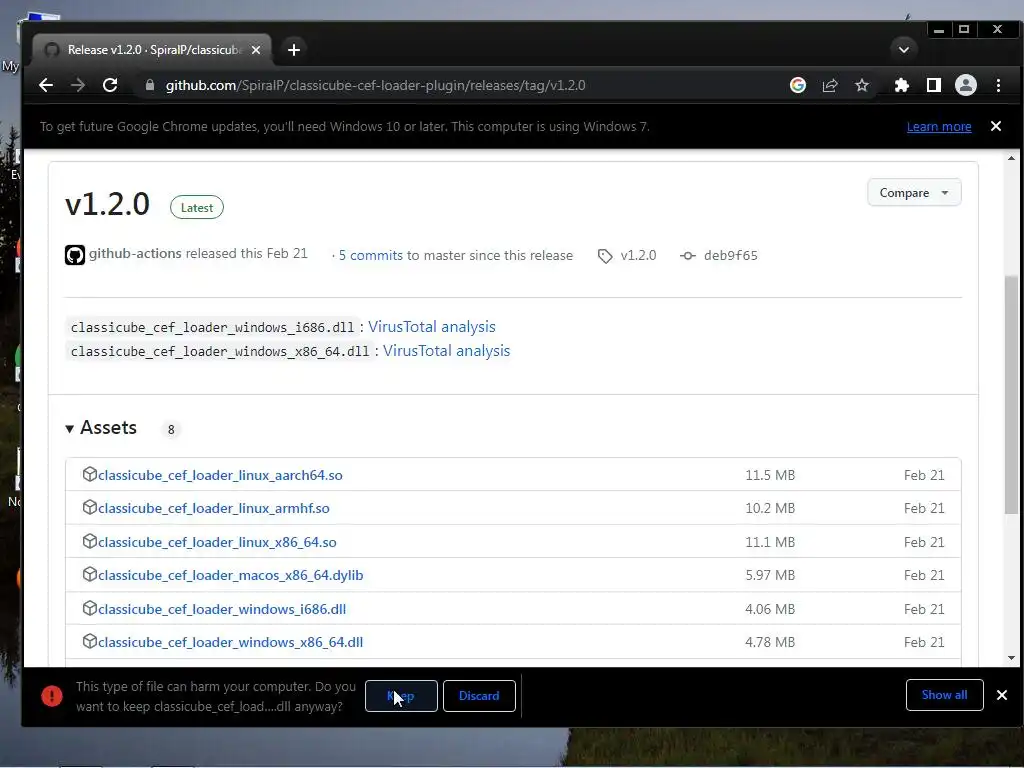Click the 5.97 MB size text
This screenshot has width=1024, height=768.
[x=770, y=575]
